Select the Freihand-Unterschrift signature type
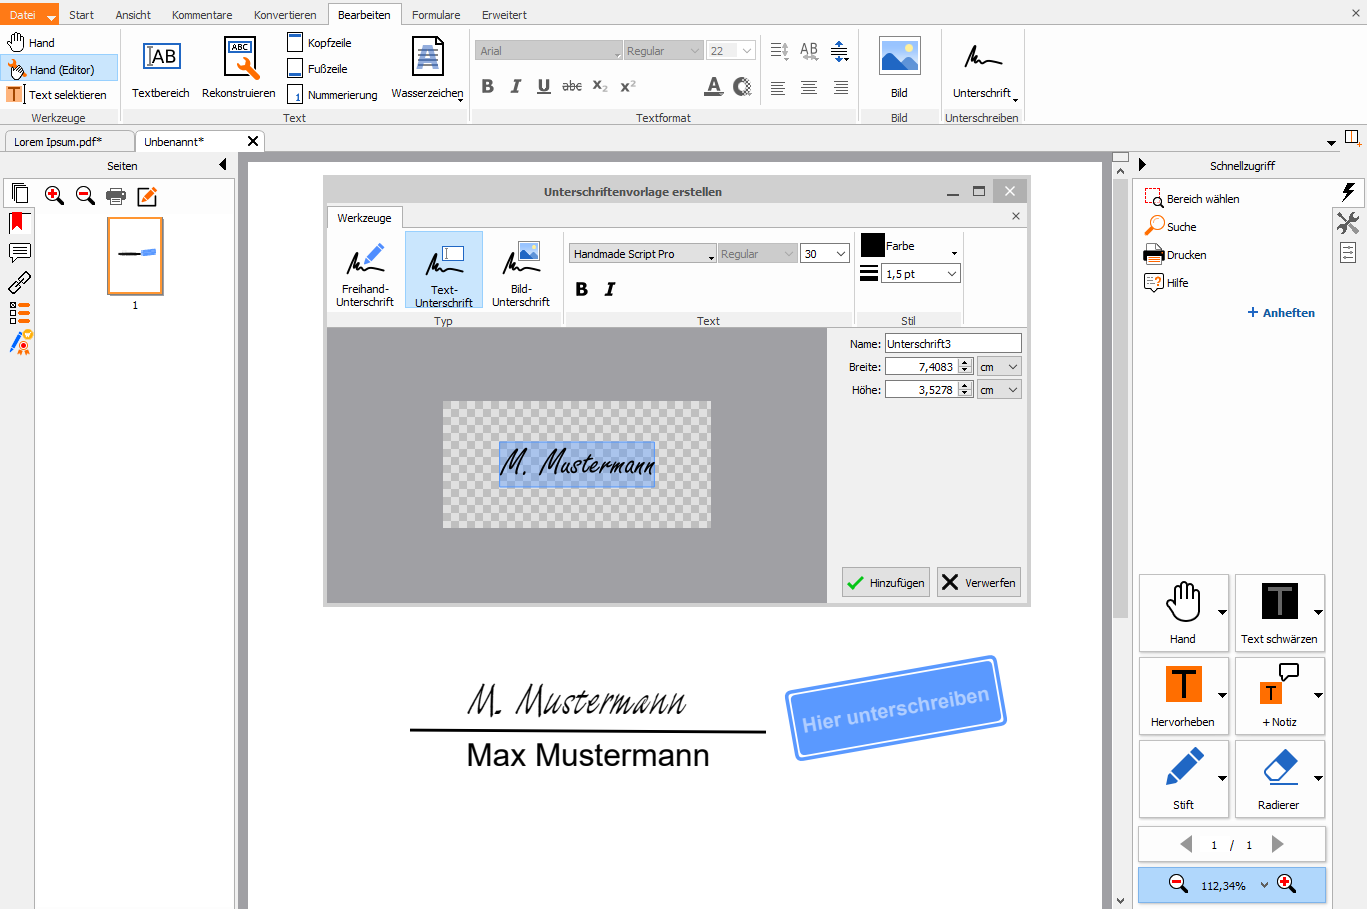 click(x=365, y=272)
